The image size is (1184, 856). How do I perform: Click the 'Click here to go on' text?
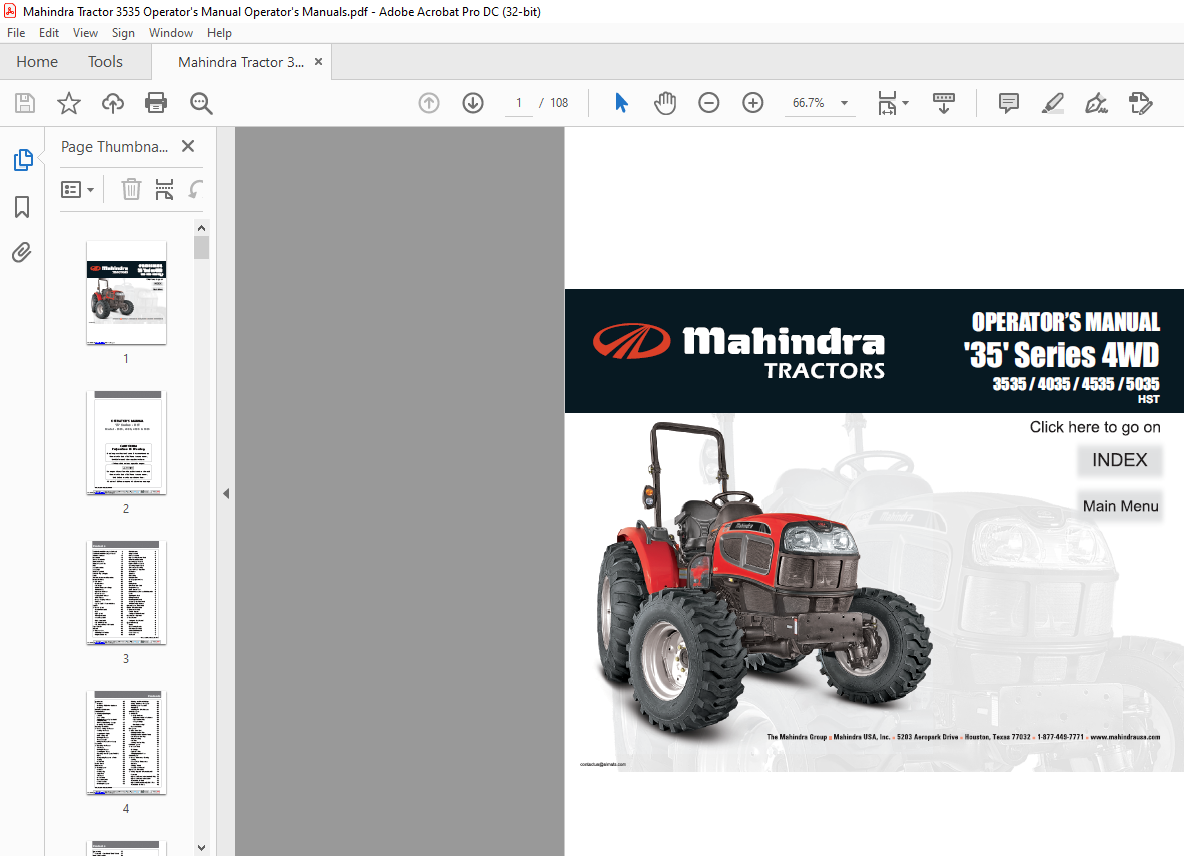click(1095, 427)
